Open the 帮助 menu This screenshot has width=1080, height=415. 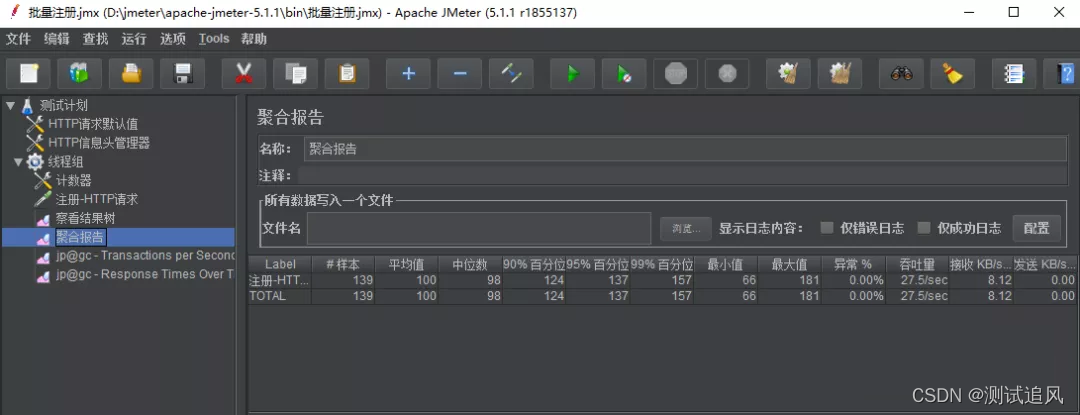coord(253,39)
